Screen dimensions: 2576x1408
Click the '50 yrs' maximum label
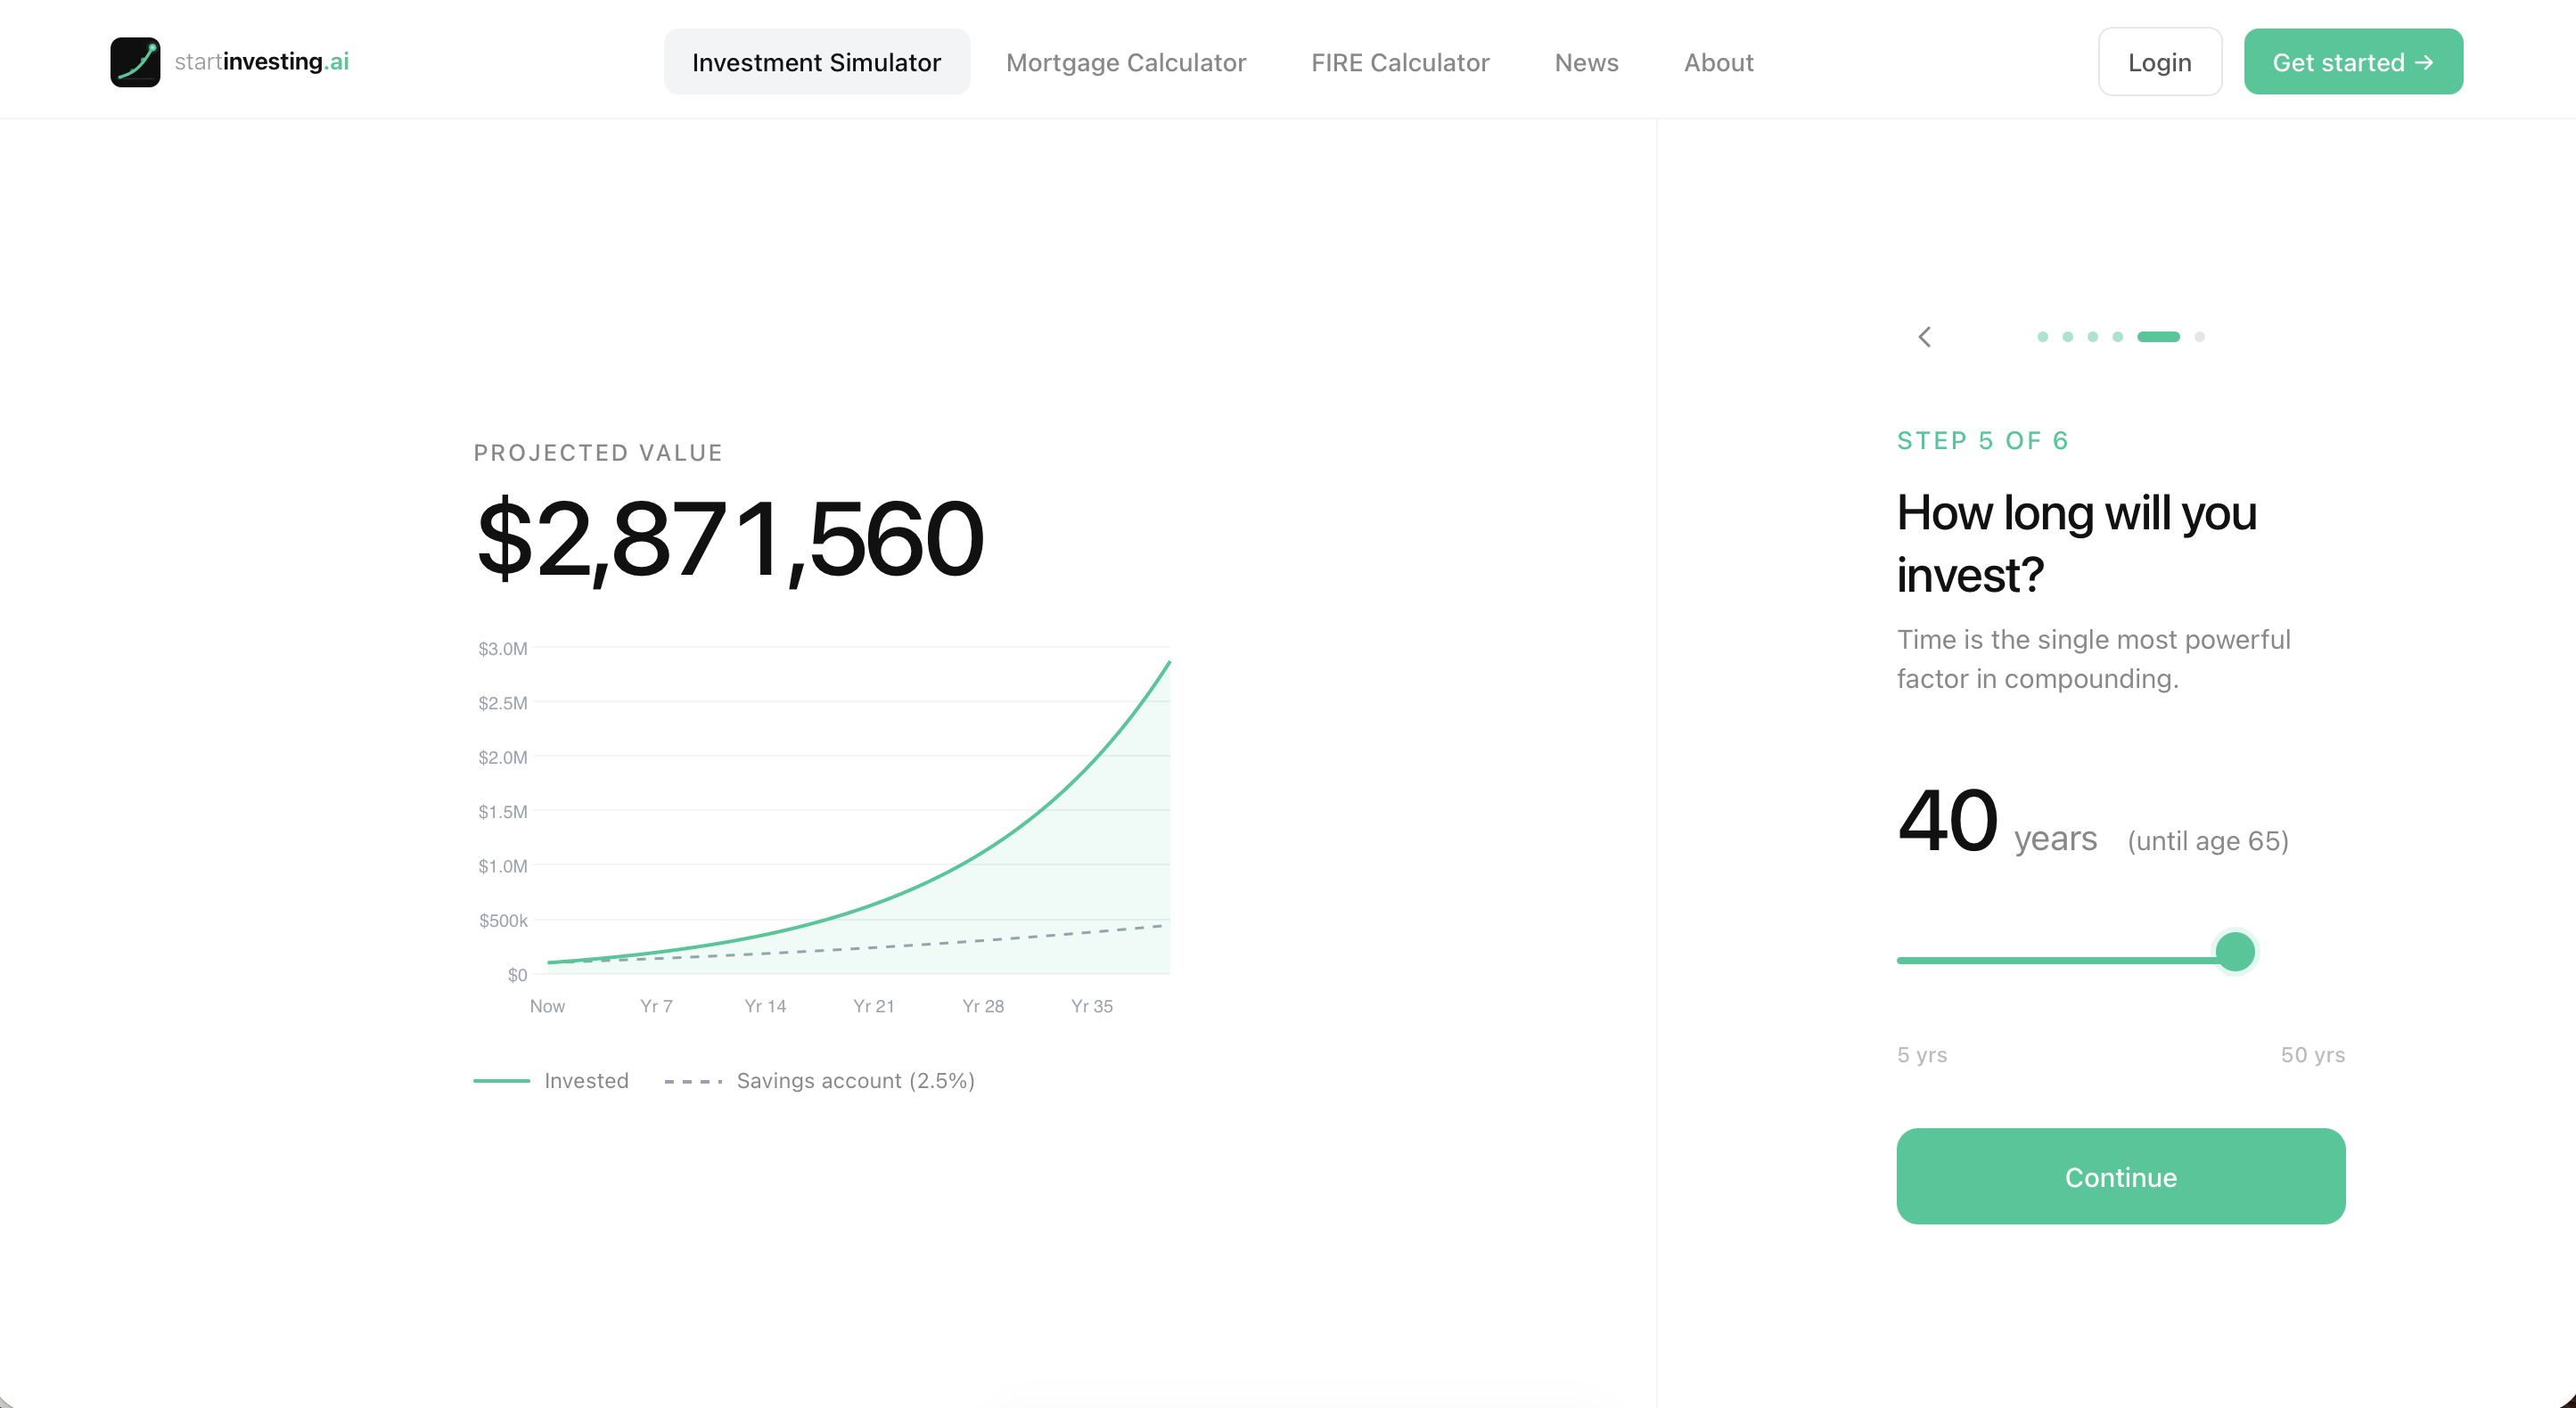click(x=2312, y=1055)
